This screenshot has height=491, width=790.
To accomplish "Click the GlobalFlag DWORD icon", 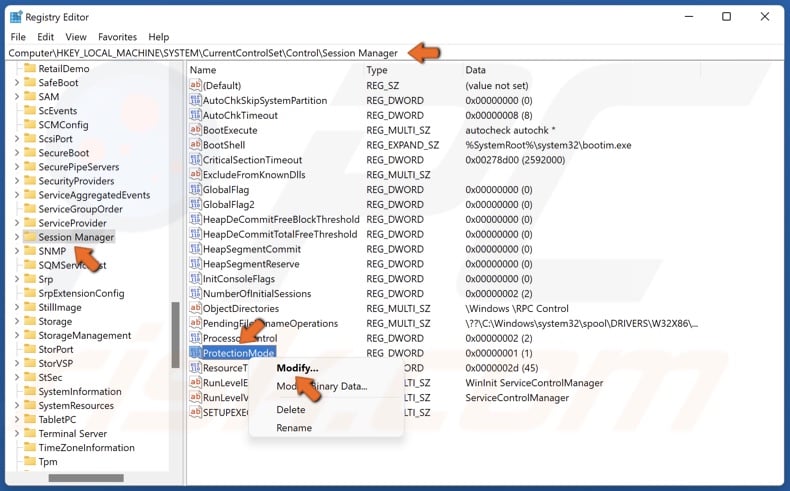I will (195, 189).
